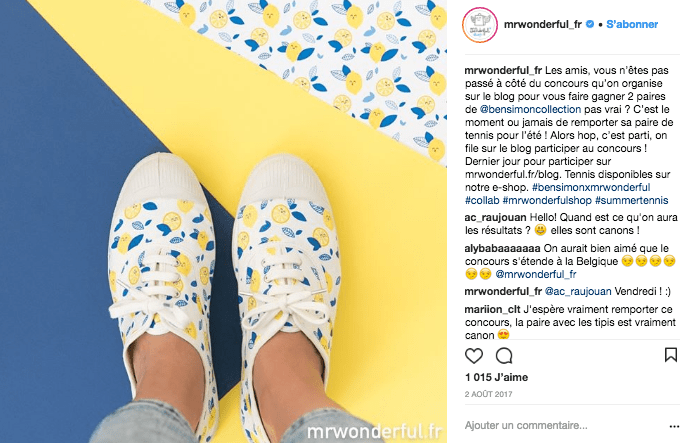
Task: Open the #mrwonderfulshop hashtag
Action: click(x=547, y=200)
